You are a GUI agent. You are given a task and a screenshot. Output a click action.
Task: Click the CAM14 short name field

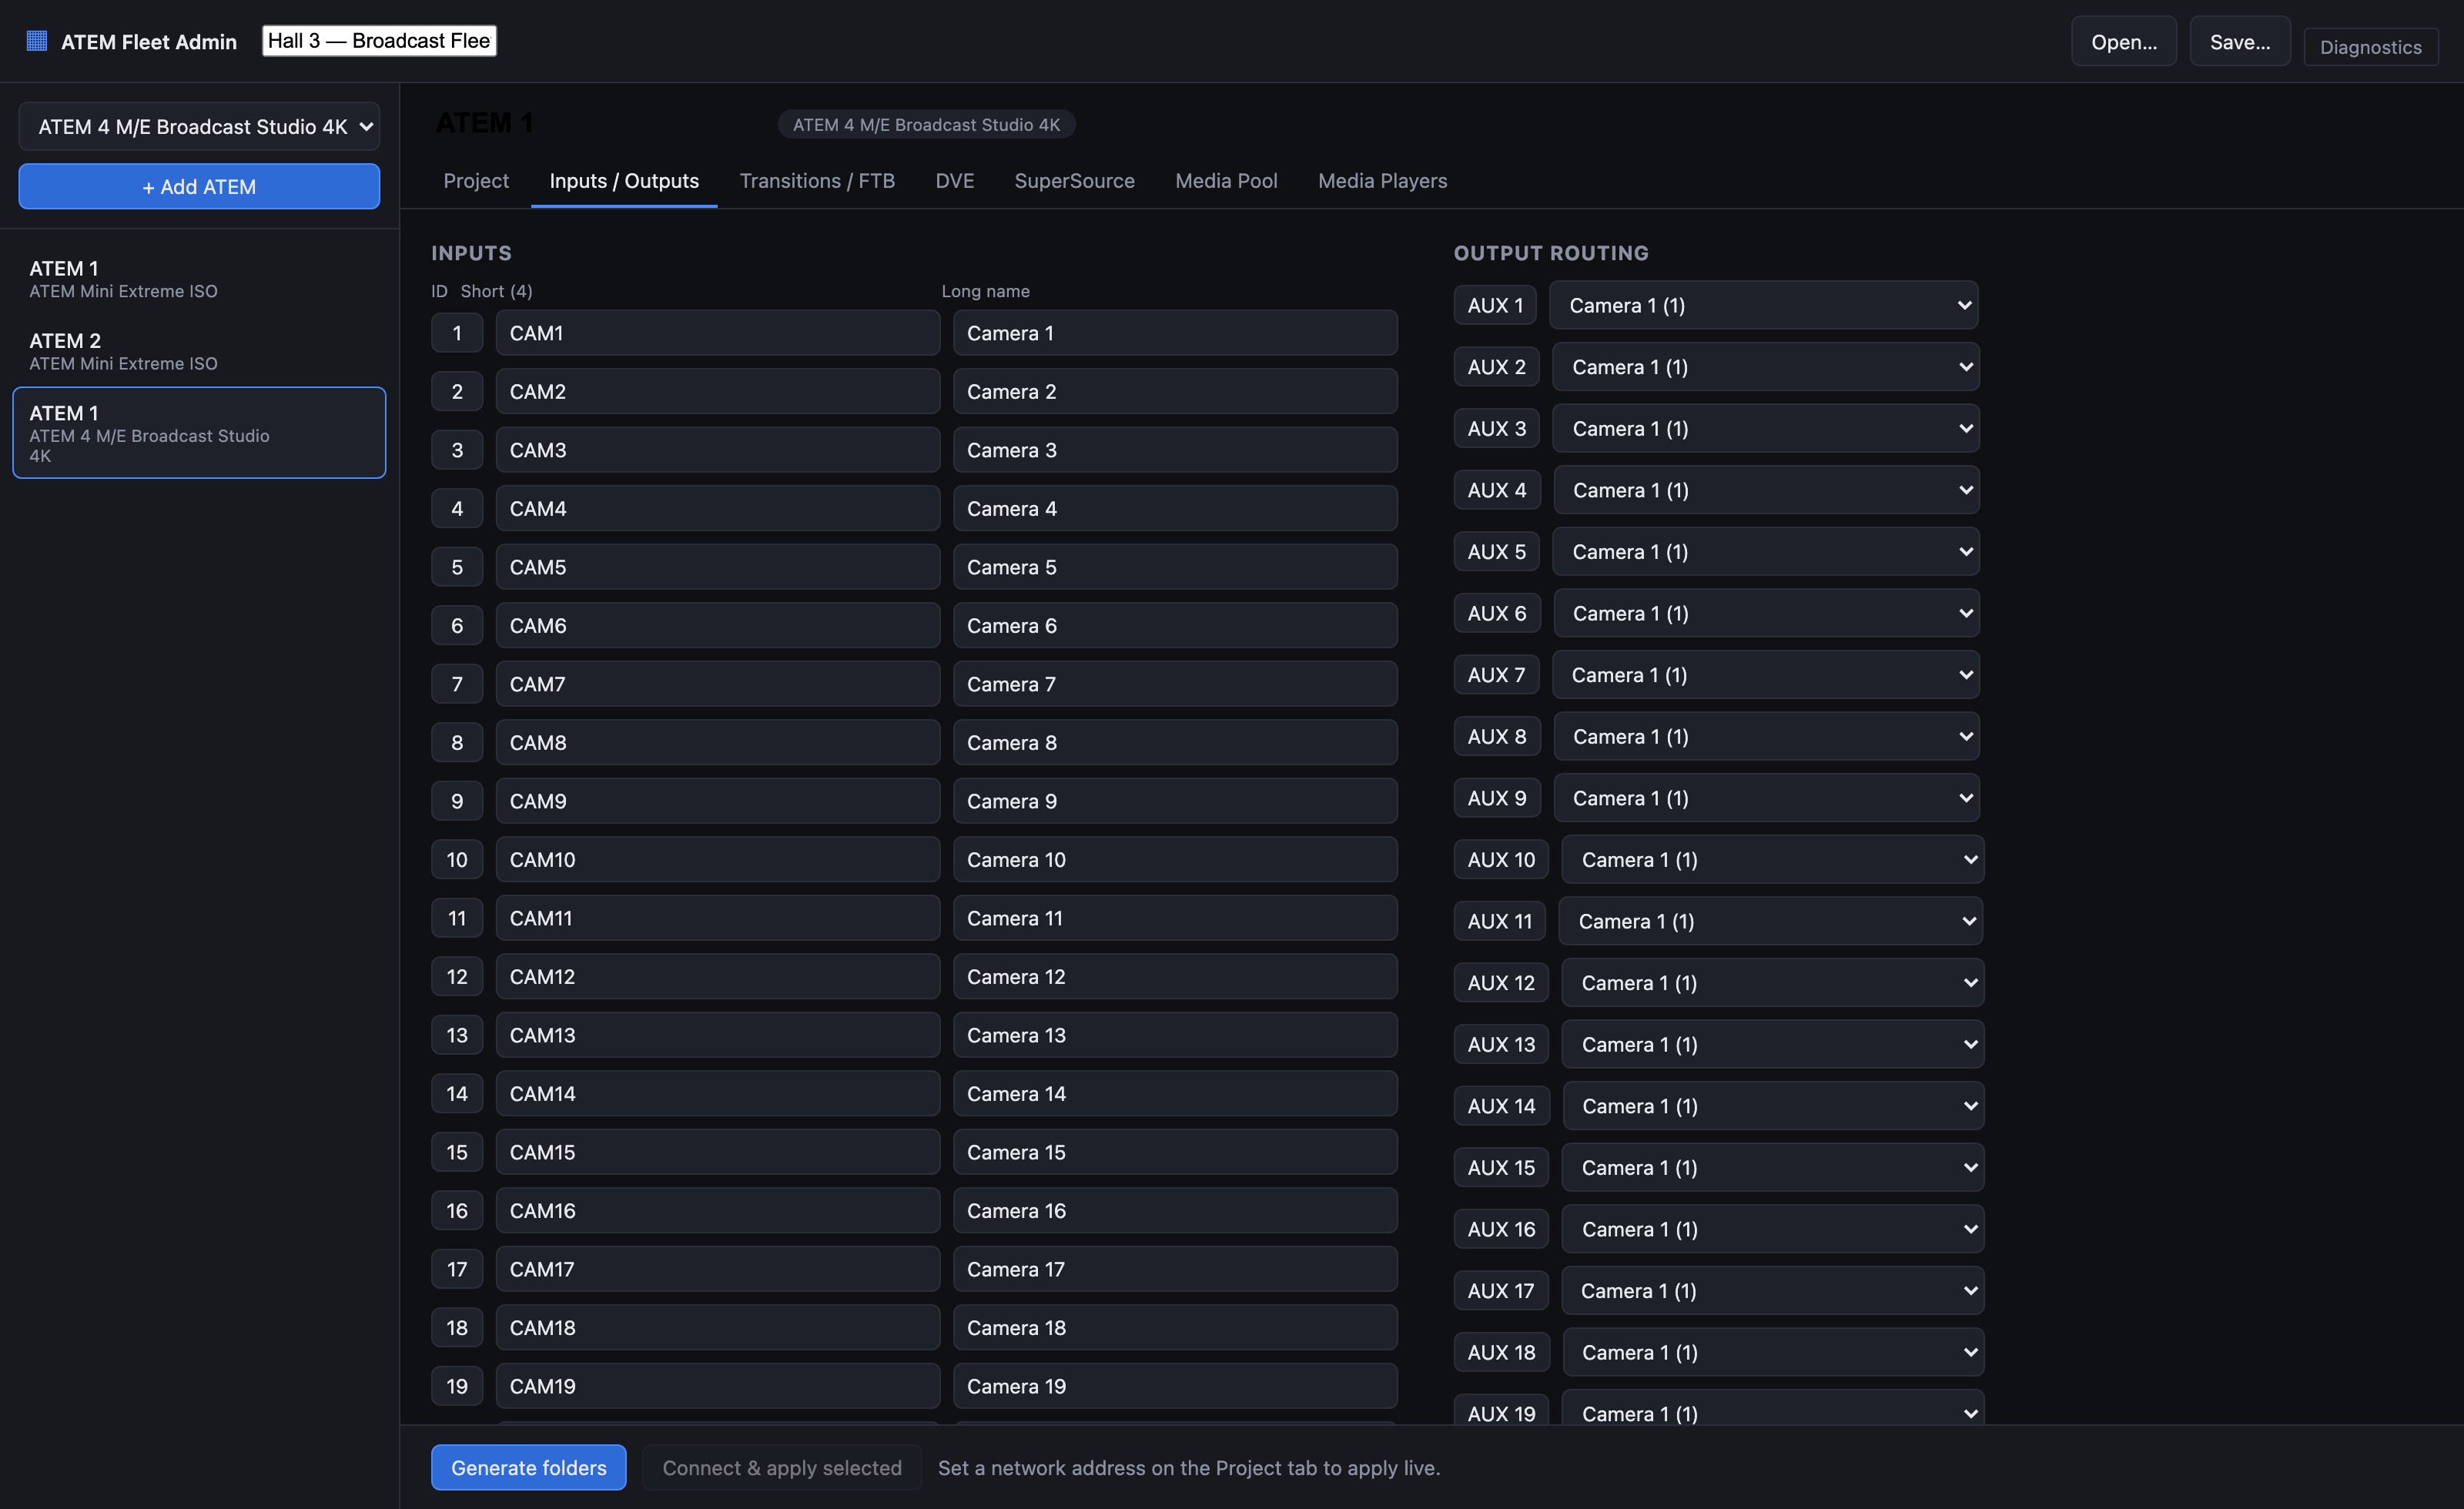[717, 1094]
